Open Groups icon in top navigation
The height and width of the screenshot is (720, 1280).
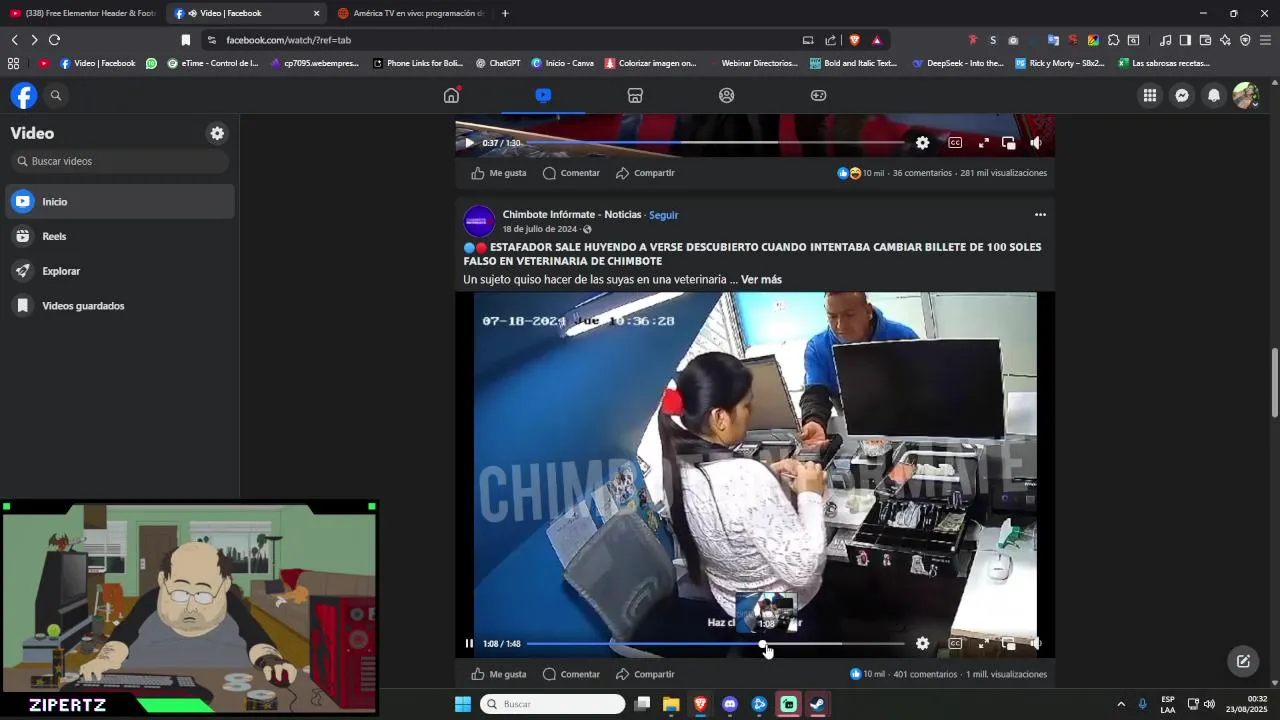click(727, 95)
